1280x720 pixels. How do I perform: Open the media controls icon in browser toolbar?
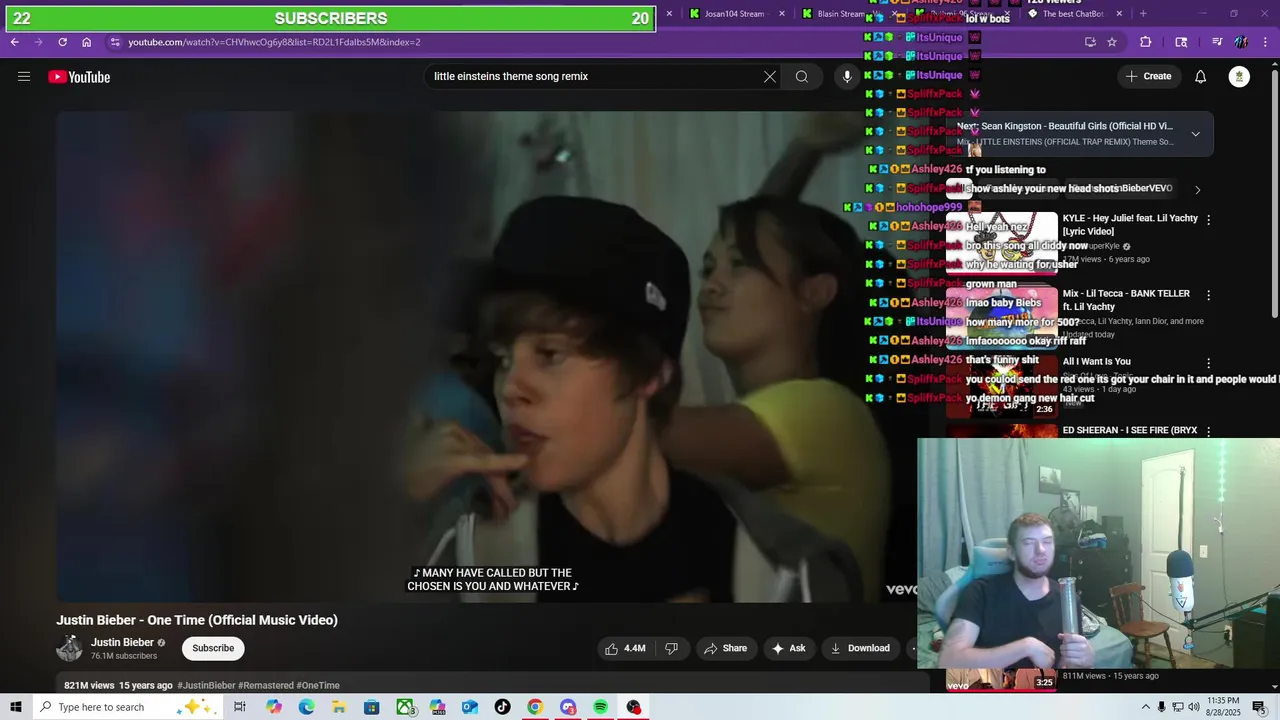coord(1217,42)
